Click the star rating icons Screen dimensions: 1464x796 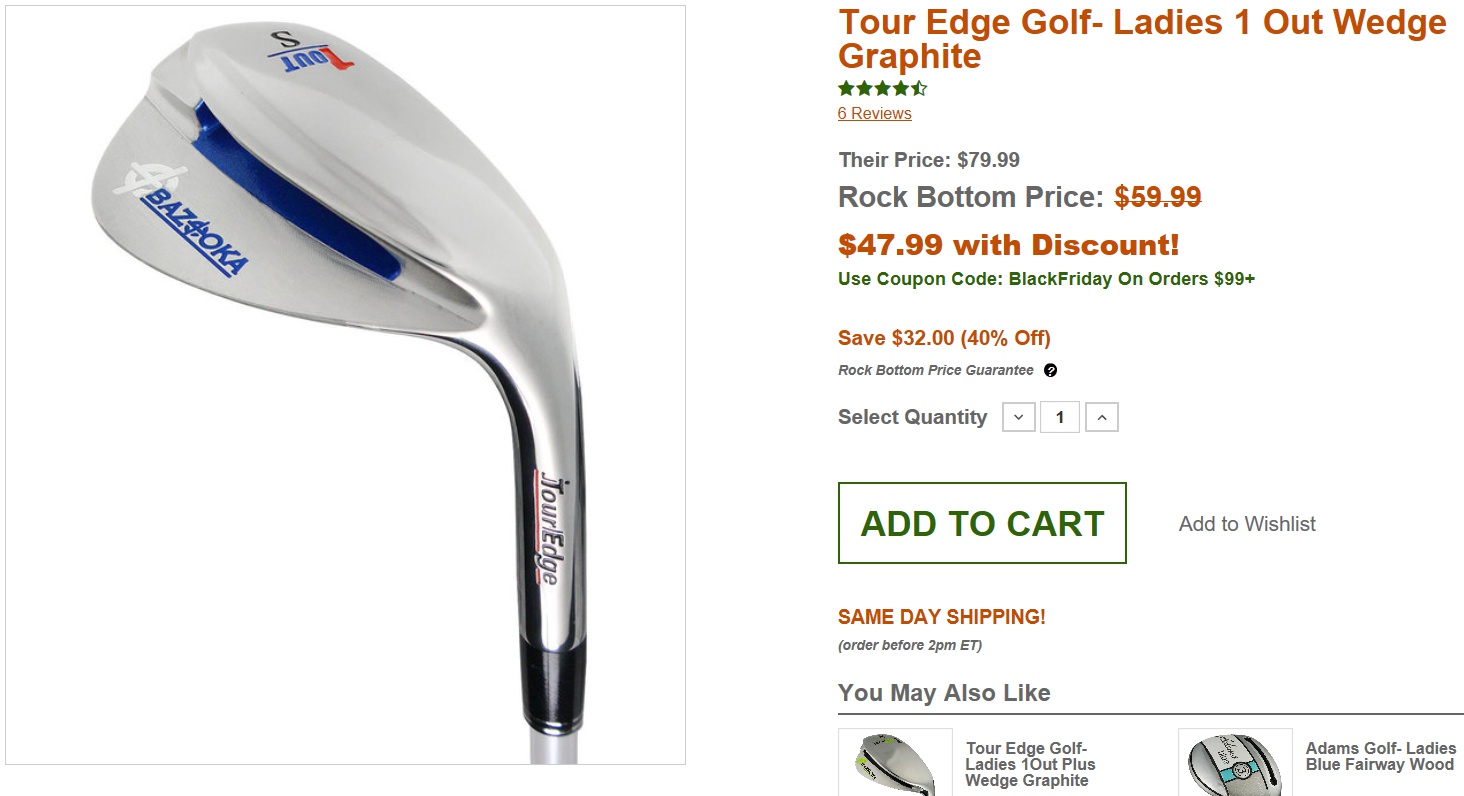883,88
